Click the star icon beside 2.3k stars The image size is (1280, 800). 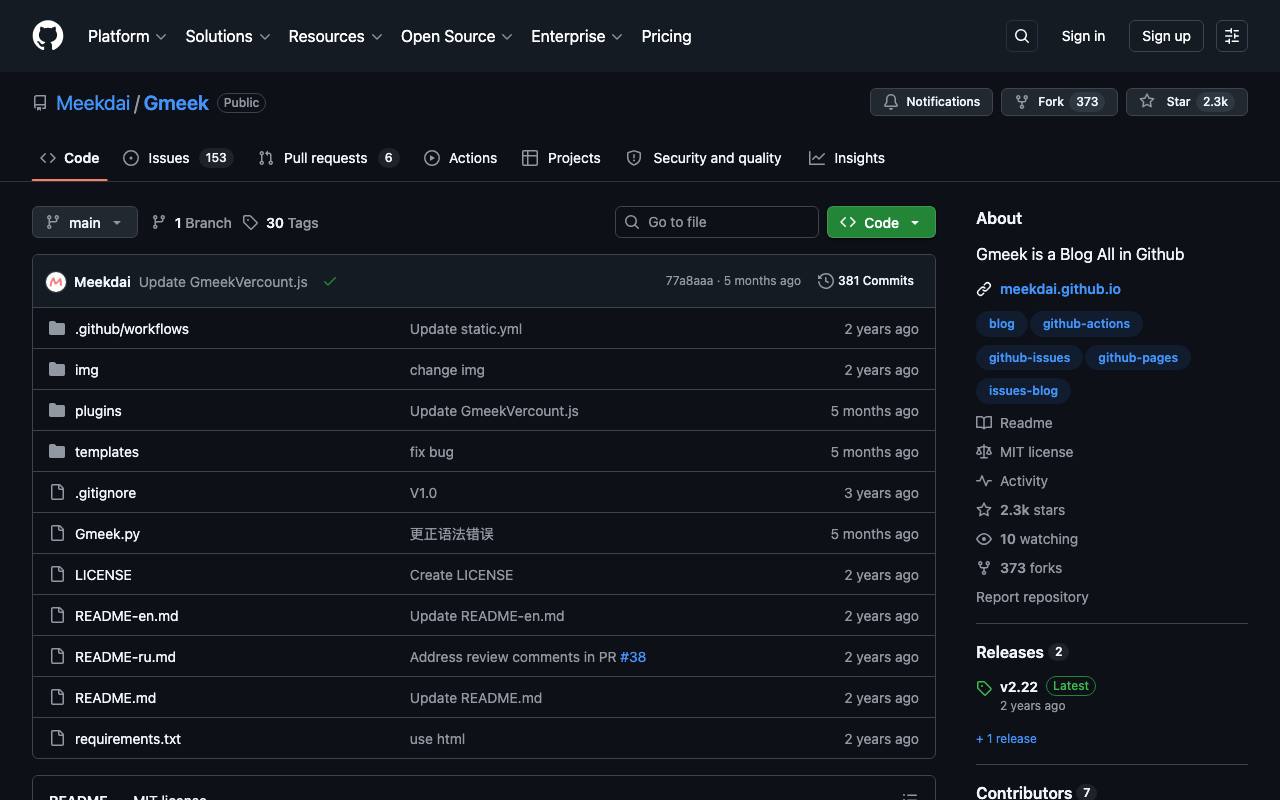(984, 510)
